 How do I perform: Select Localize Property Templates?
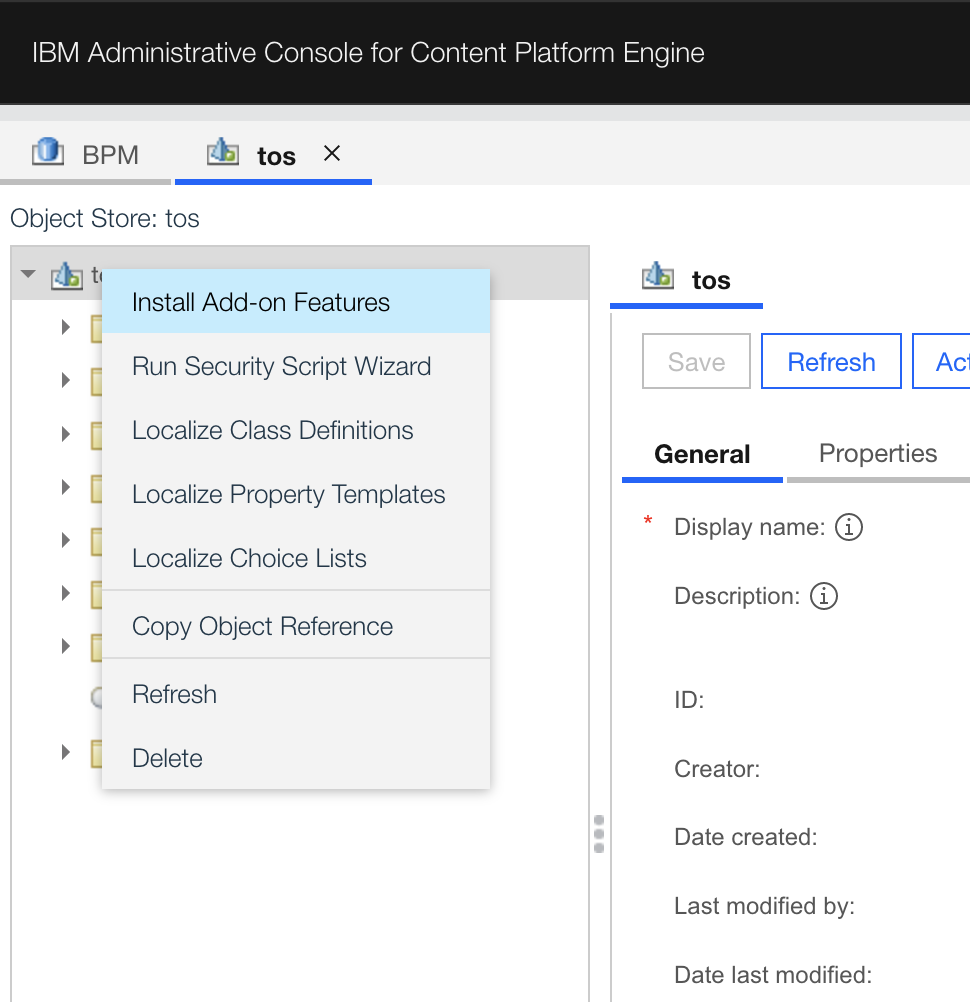296,494
